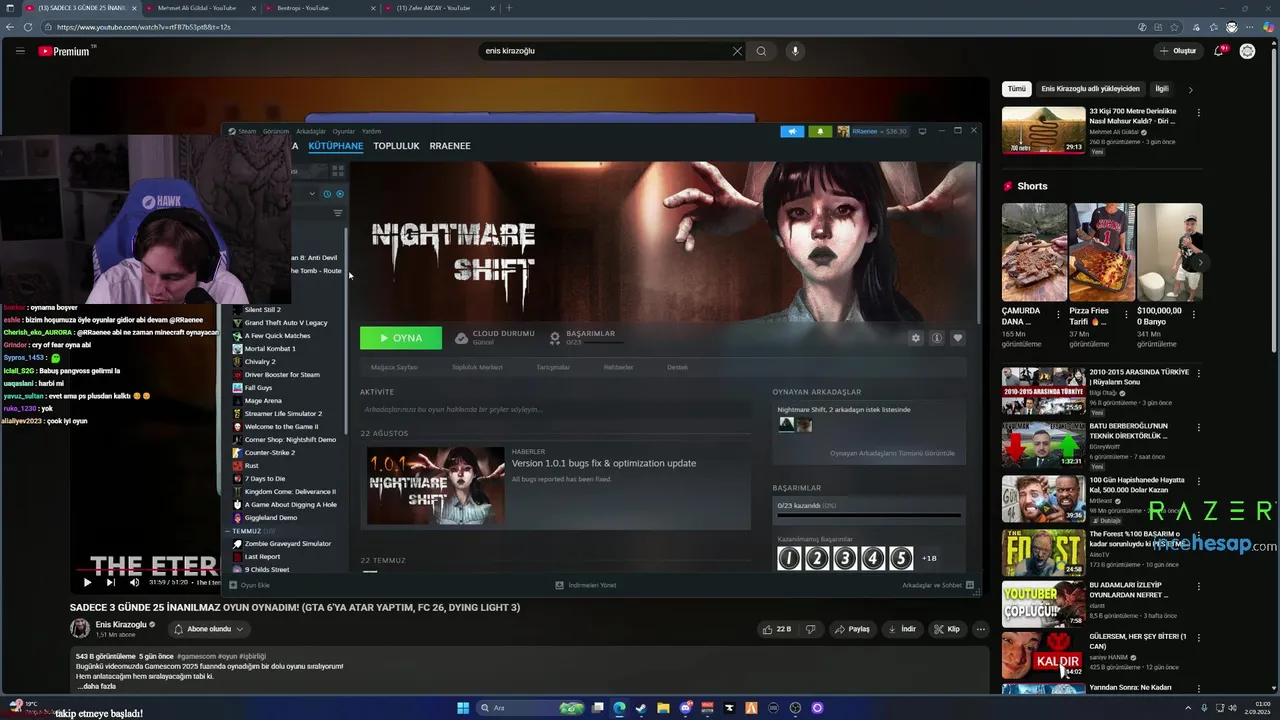This screenshot has height=720, width=1280.
Task: Open the Oyunlar menu in Steam
Action: (x=344, y=131)
